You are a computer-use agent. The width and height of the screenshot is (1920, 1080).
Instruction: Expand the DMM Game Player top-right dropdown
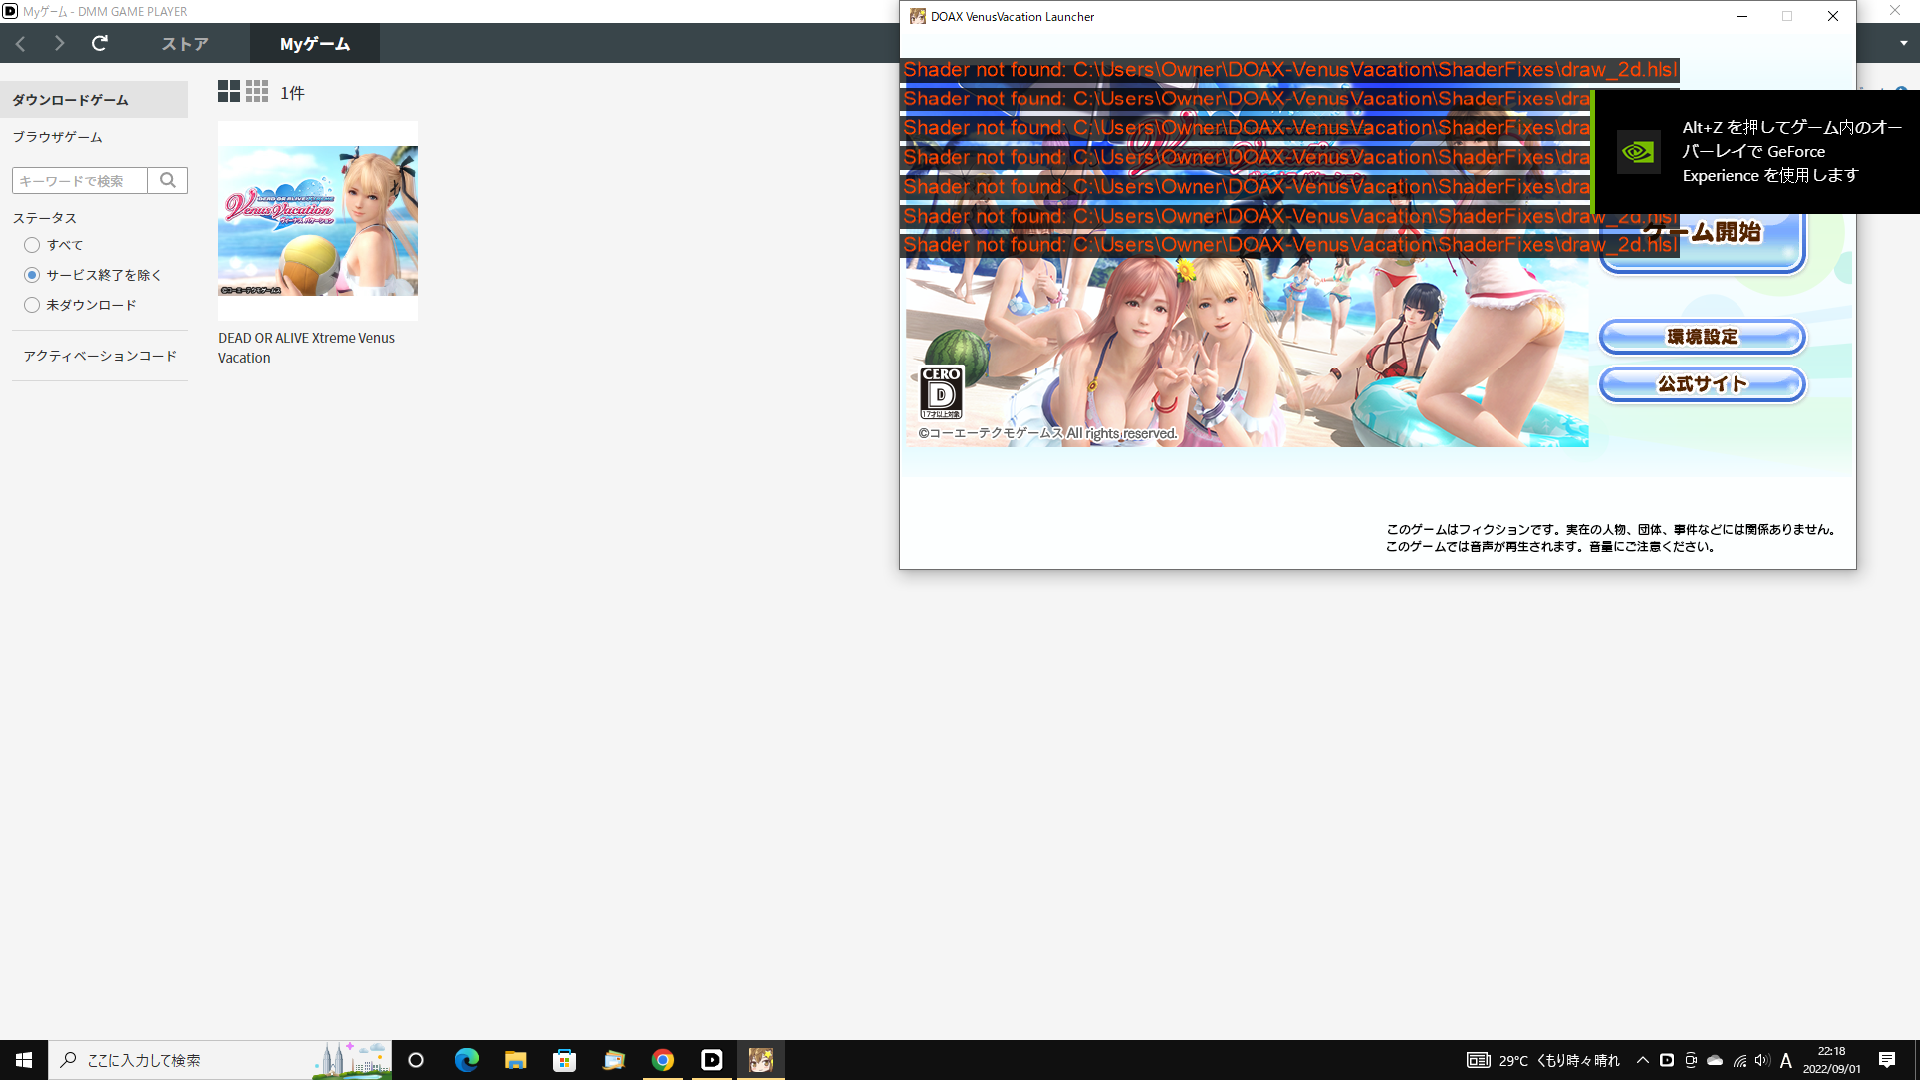(1903, 43)
